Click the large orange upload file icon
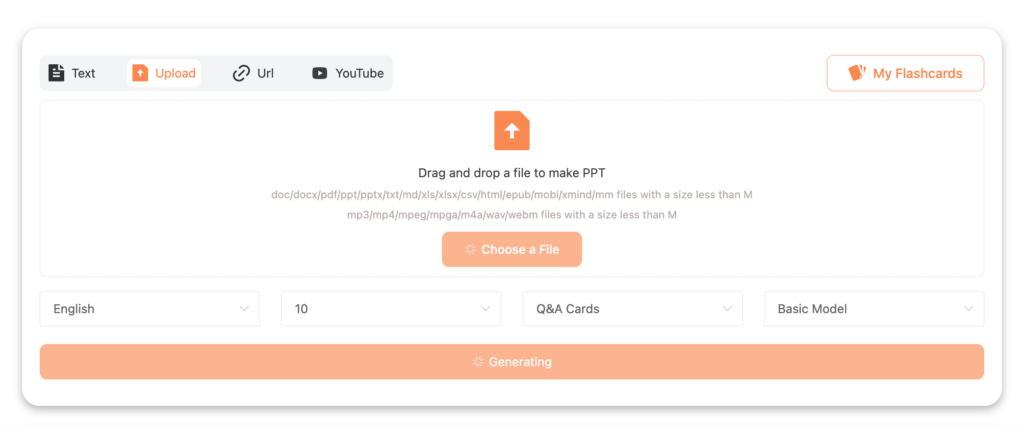 click(x=511, y=131)
